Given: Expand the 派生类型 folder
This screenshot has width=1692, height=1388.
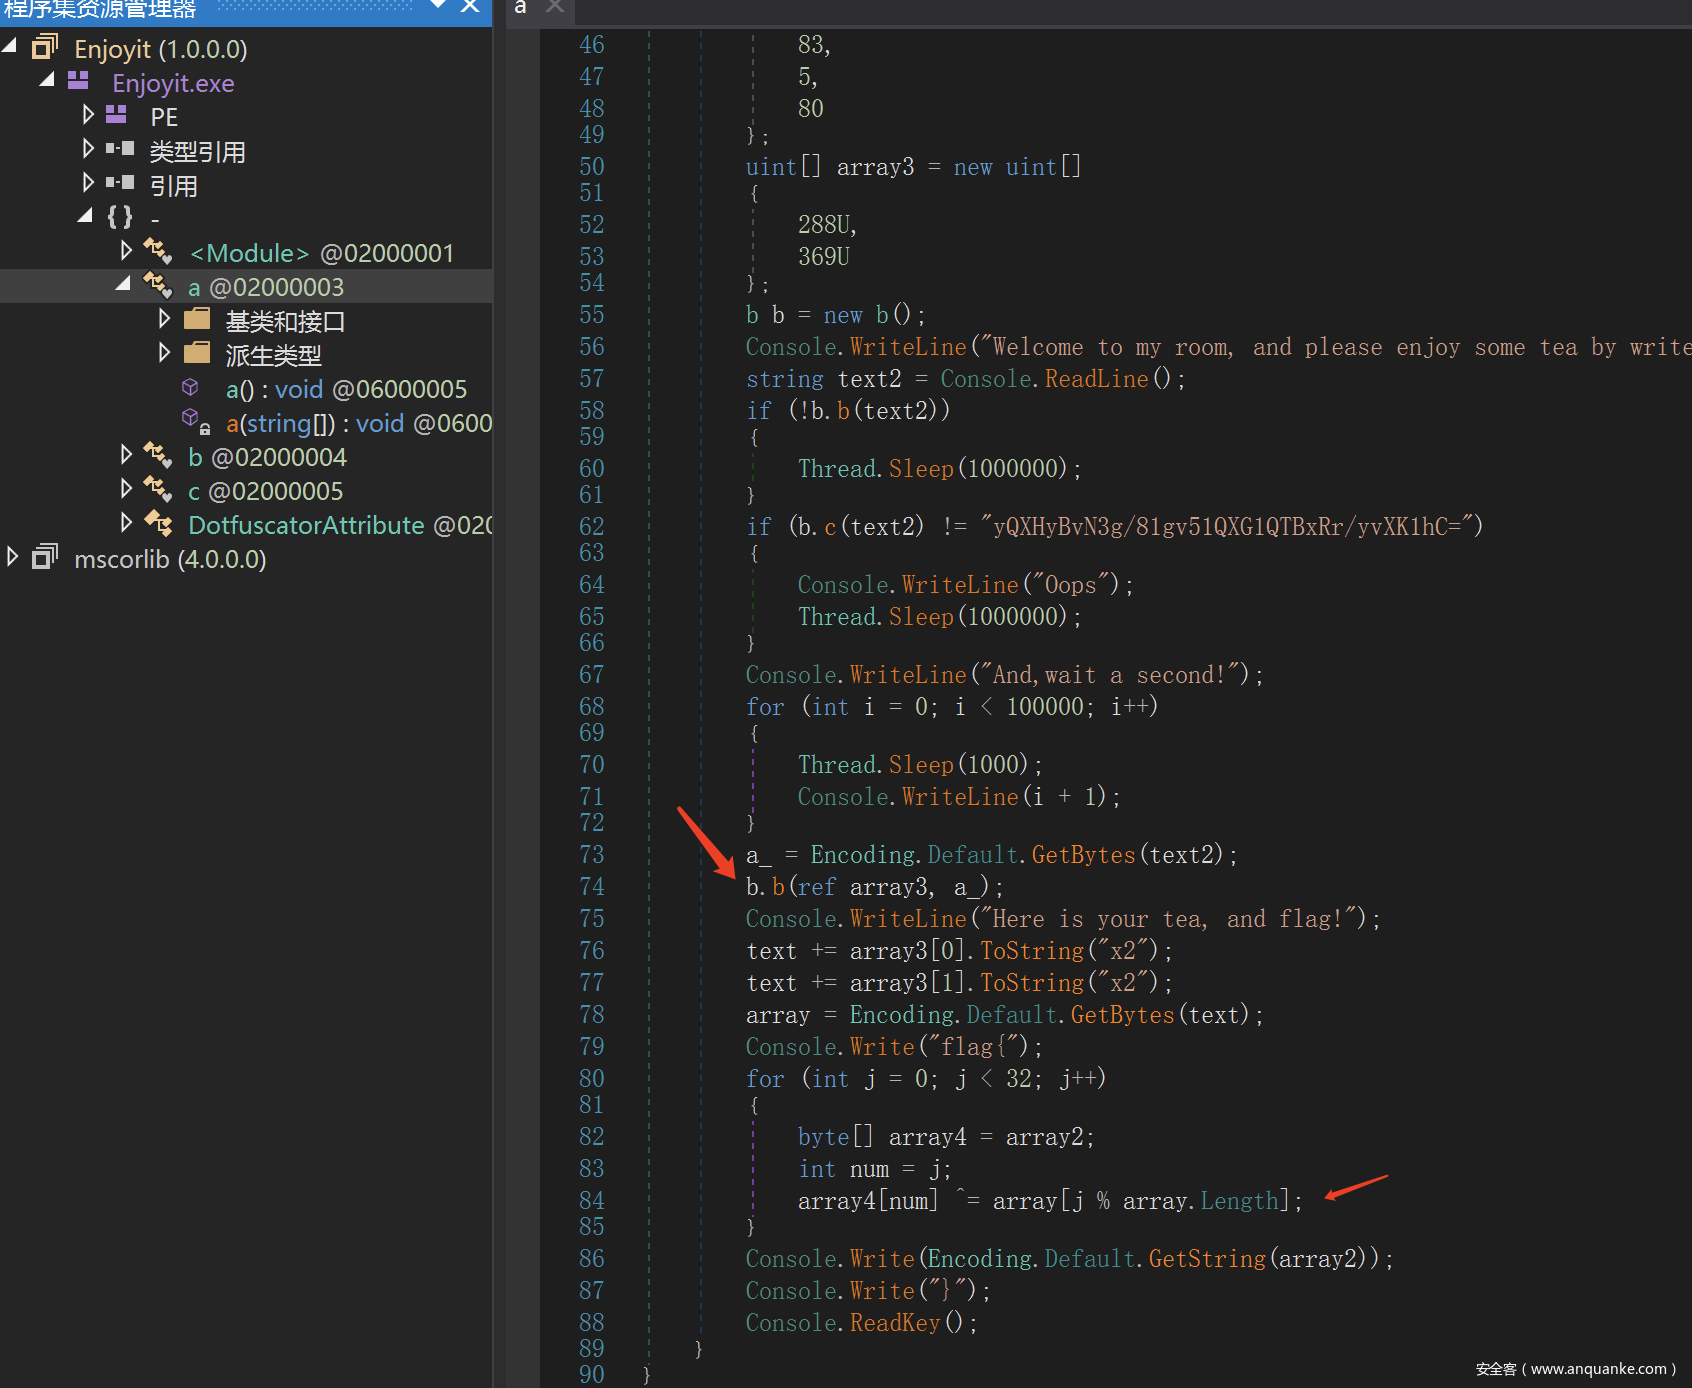Looking at the screenshot, I should tap(164, 353).
